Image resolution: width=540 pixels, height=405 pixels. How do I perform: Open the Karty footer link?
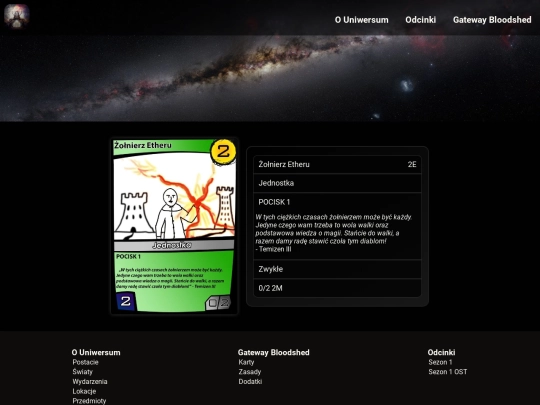pos(246,362)
